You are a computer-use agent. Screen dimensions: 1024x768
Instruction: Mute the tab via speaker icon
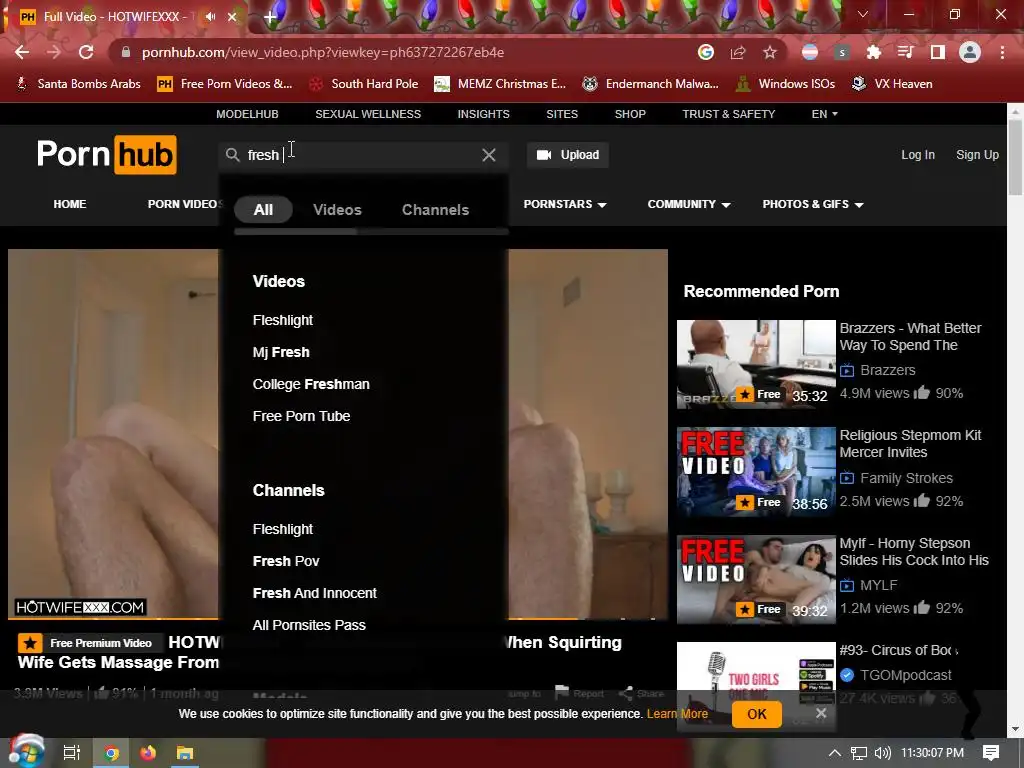click(x=210, y=16)
